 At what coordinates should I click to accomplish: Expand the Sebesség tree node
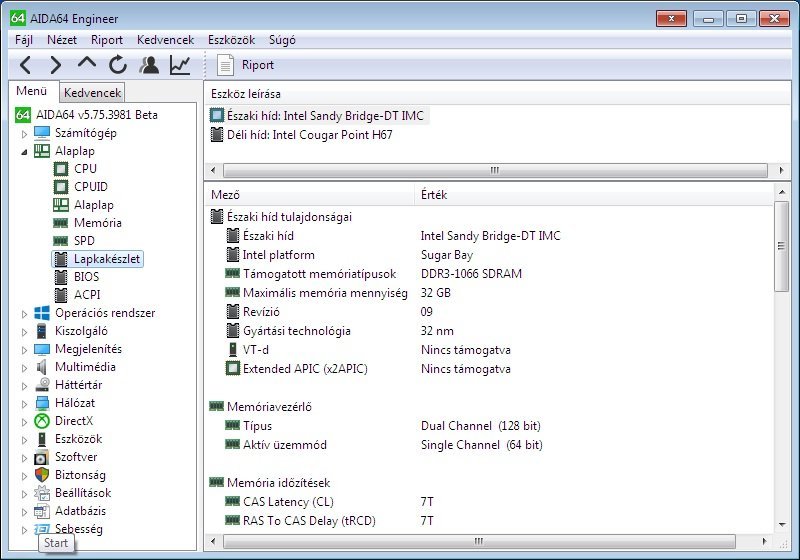coord(24,530)
